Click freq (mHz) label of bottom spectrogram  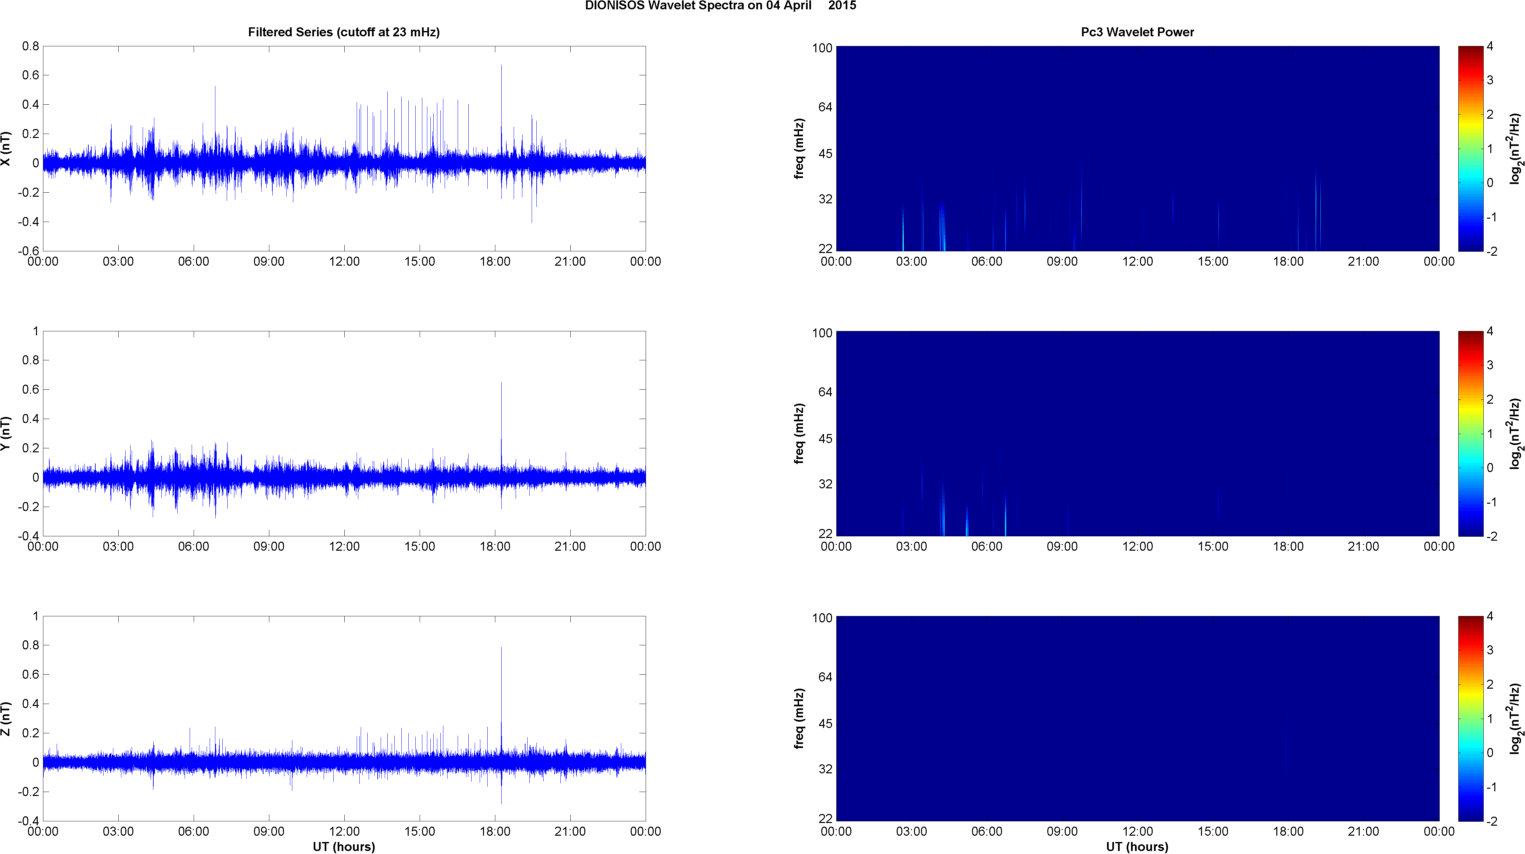point(800,718)
